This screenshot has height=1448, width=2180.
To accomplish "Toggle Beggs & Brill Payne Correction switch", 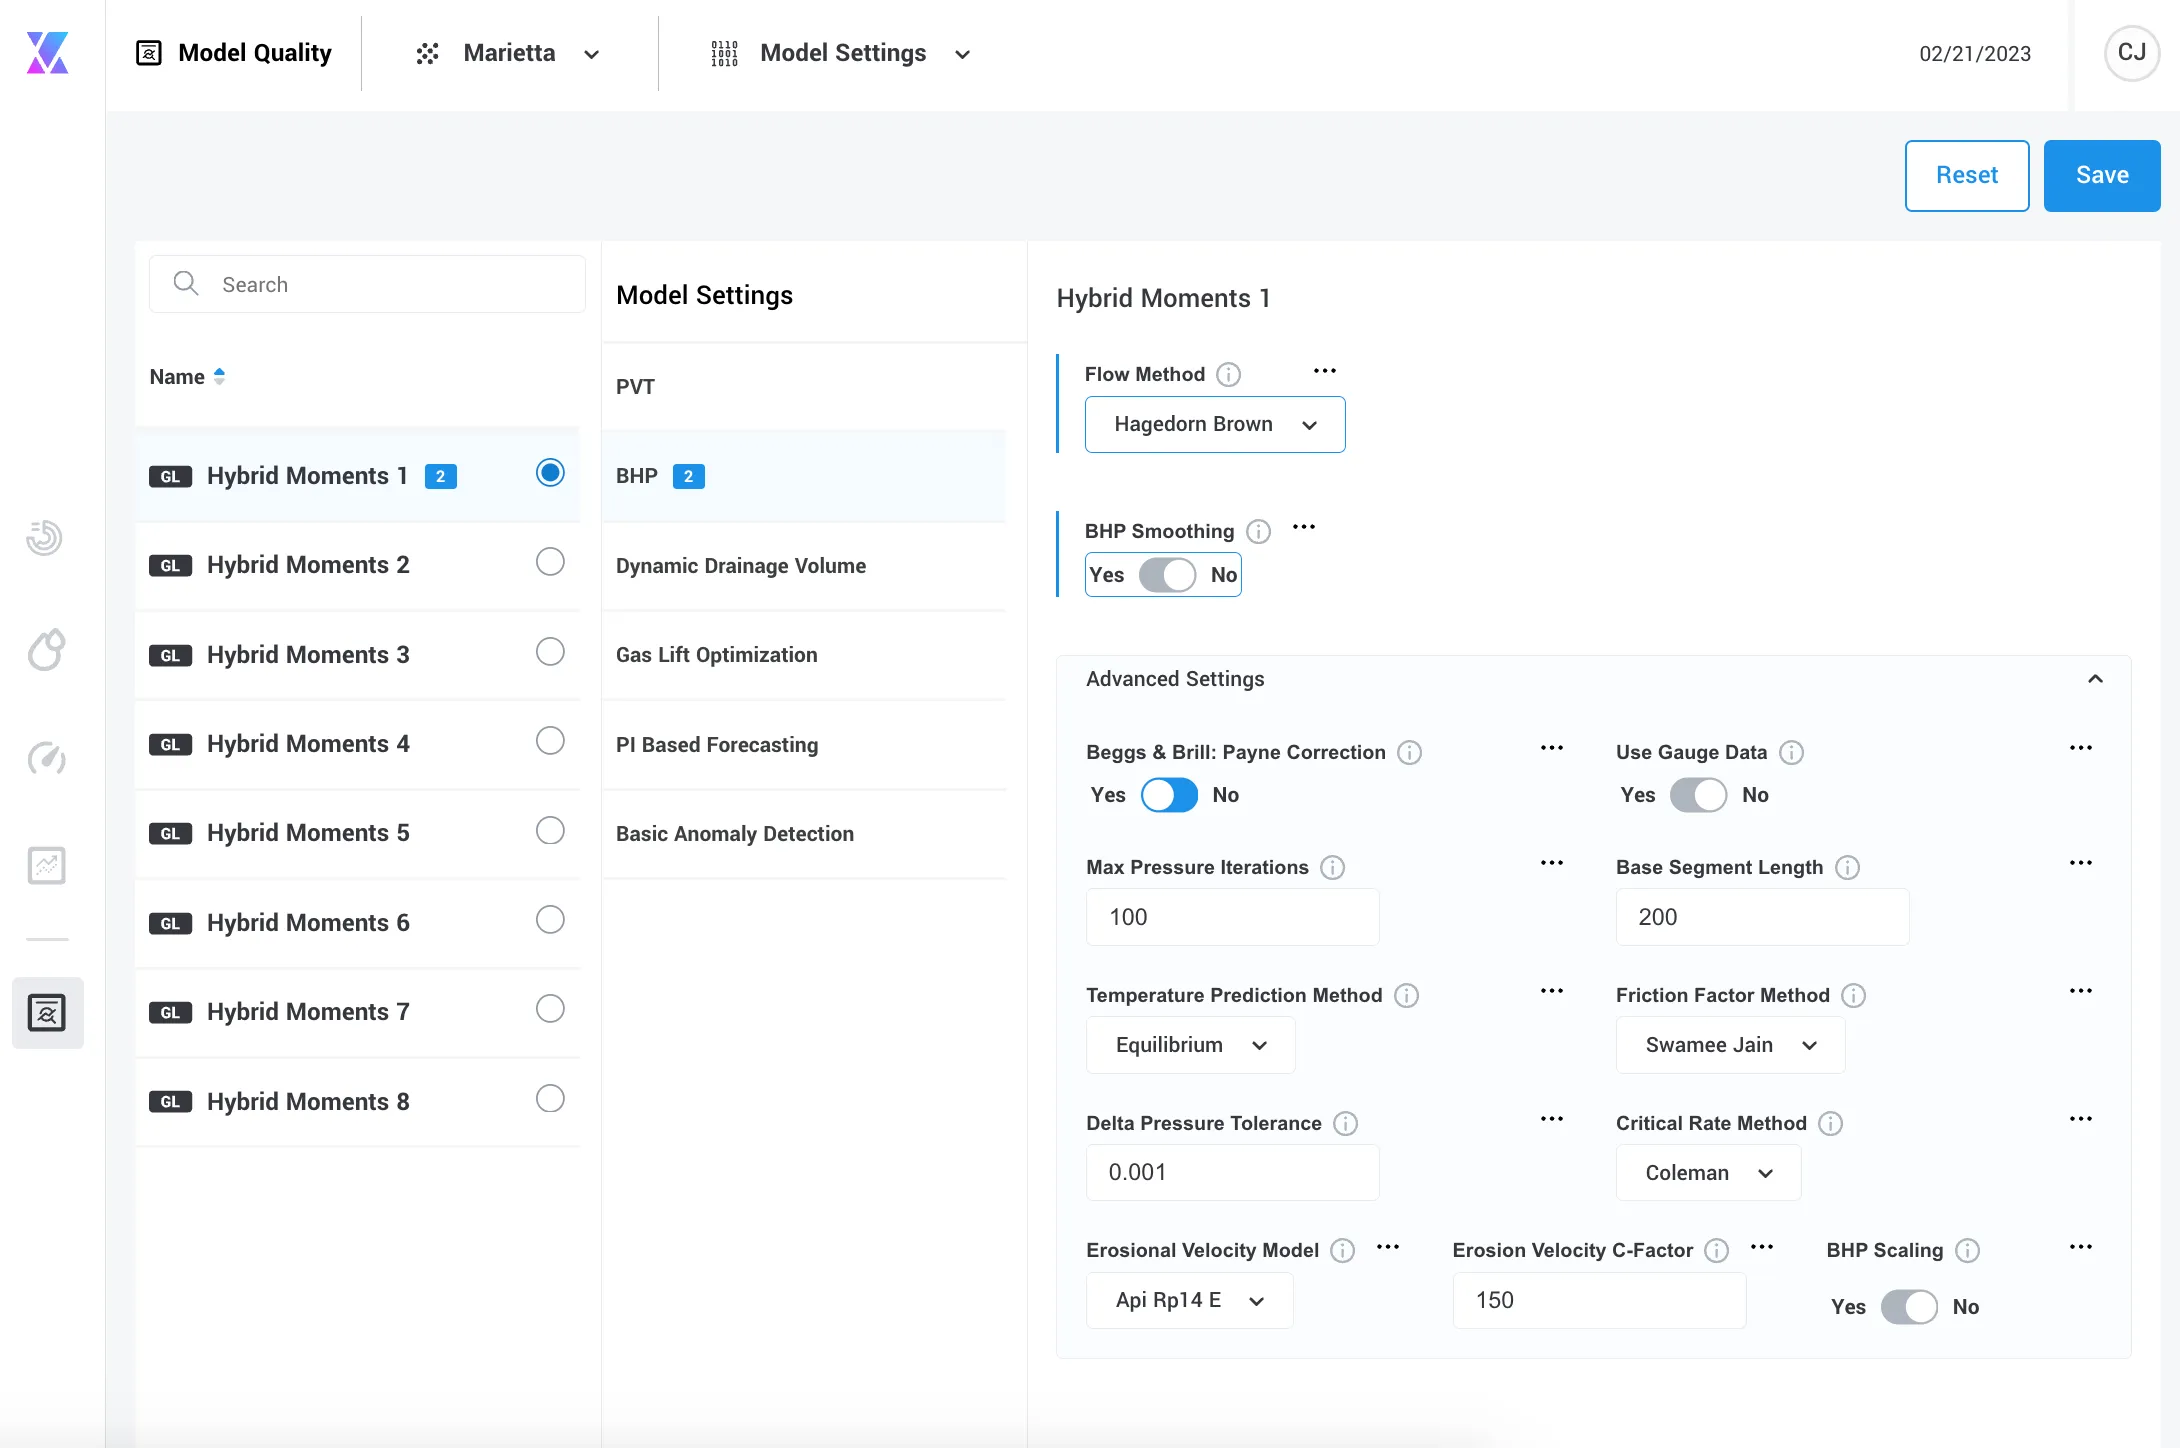I will coord(1169,795).
